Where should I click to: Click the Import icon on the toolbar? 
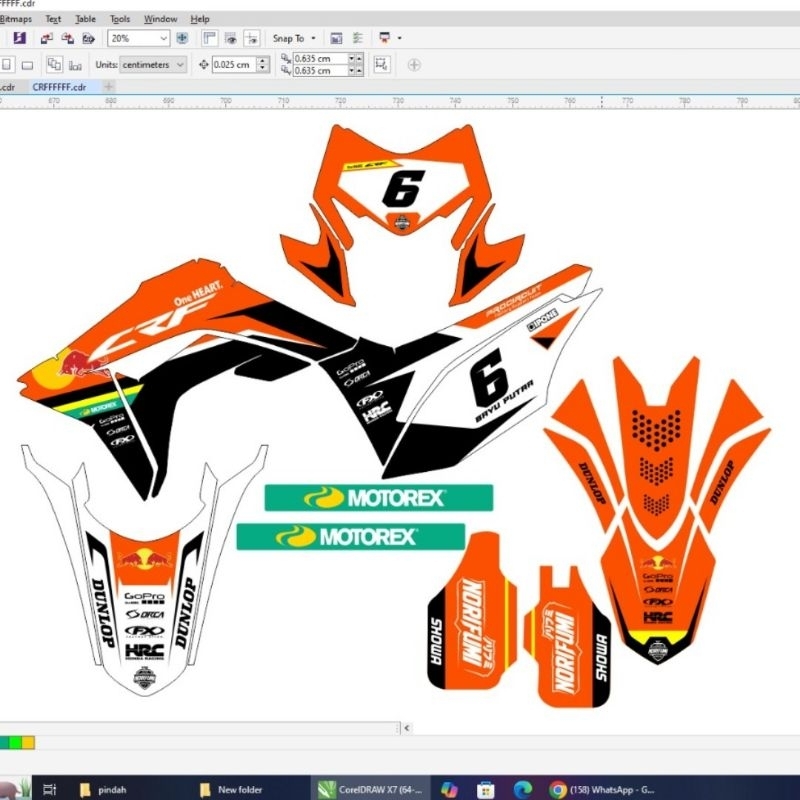pyautogui.click(x=46, y=38)
